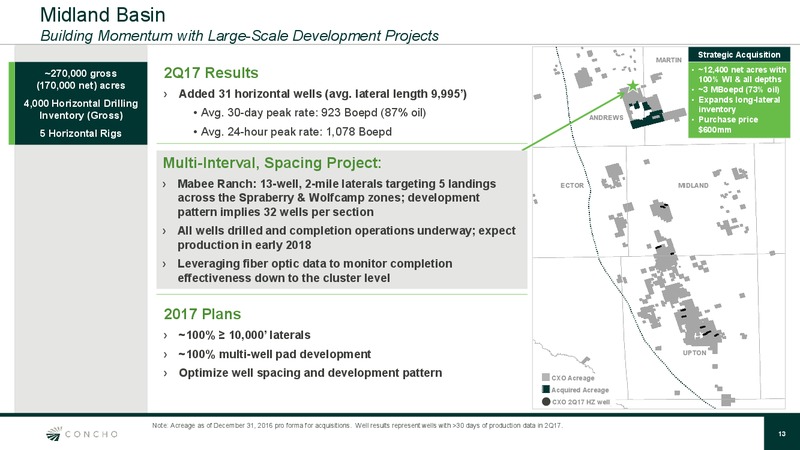Click the '2Q17 Results' heading
800x450 pixels.
tap(211, 73)
